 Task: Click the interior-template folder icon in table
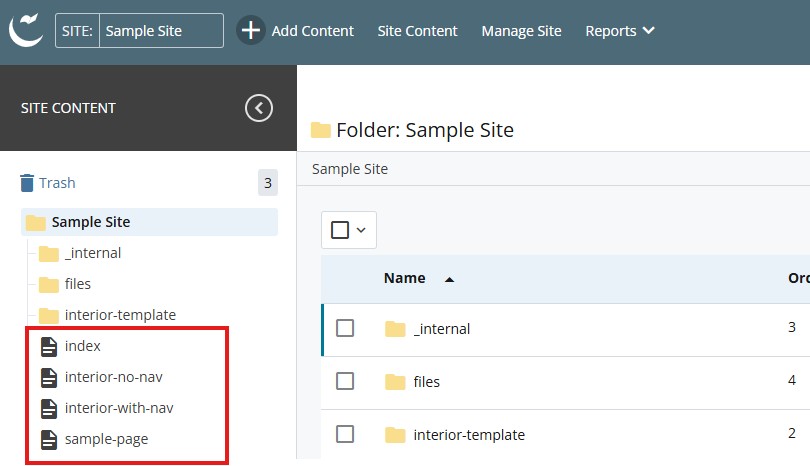point(395,435)
